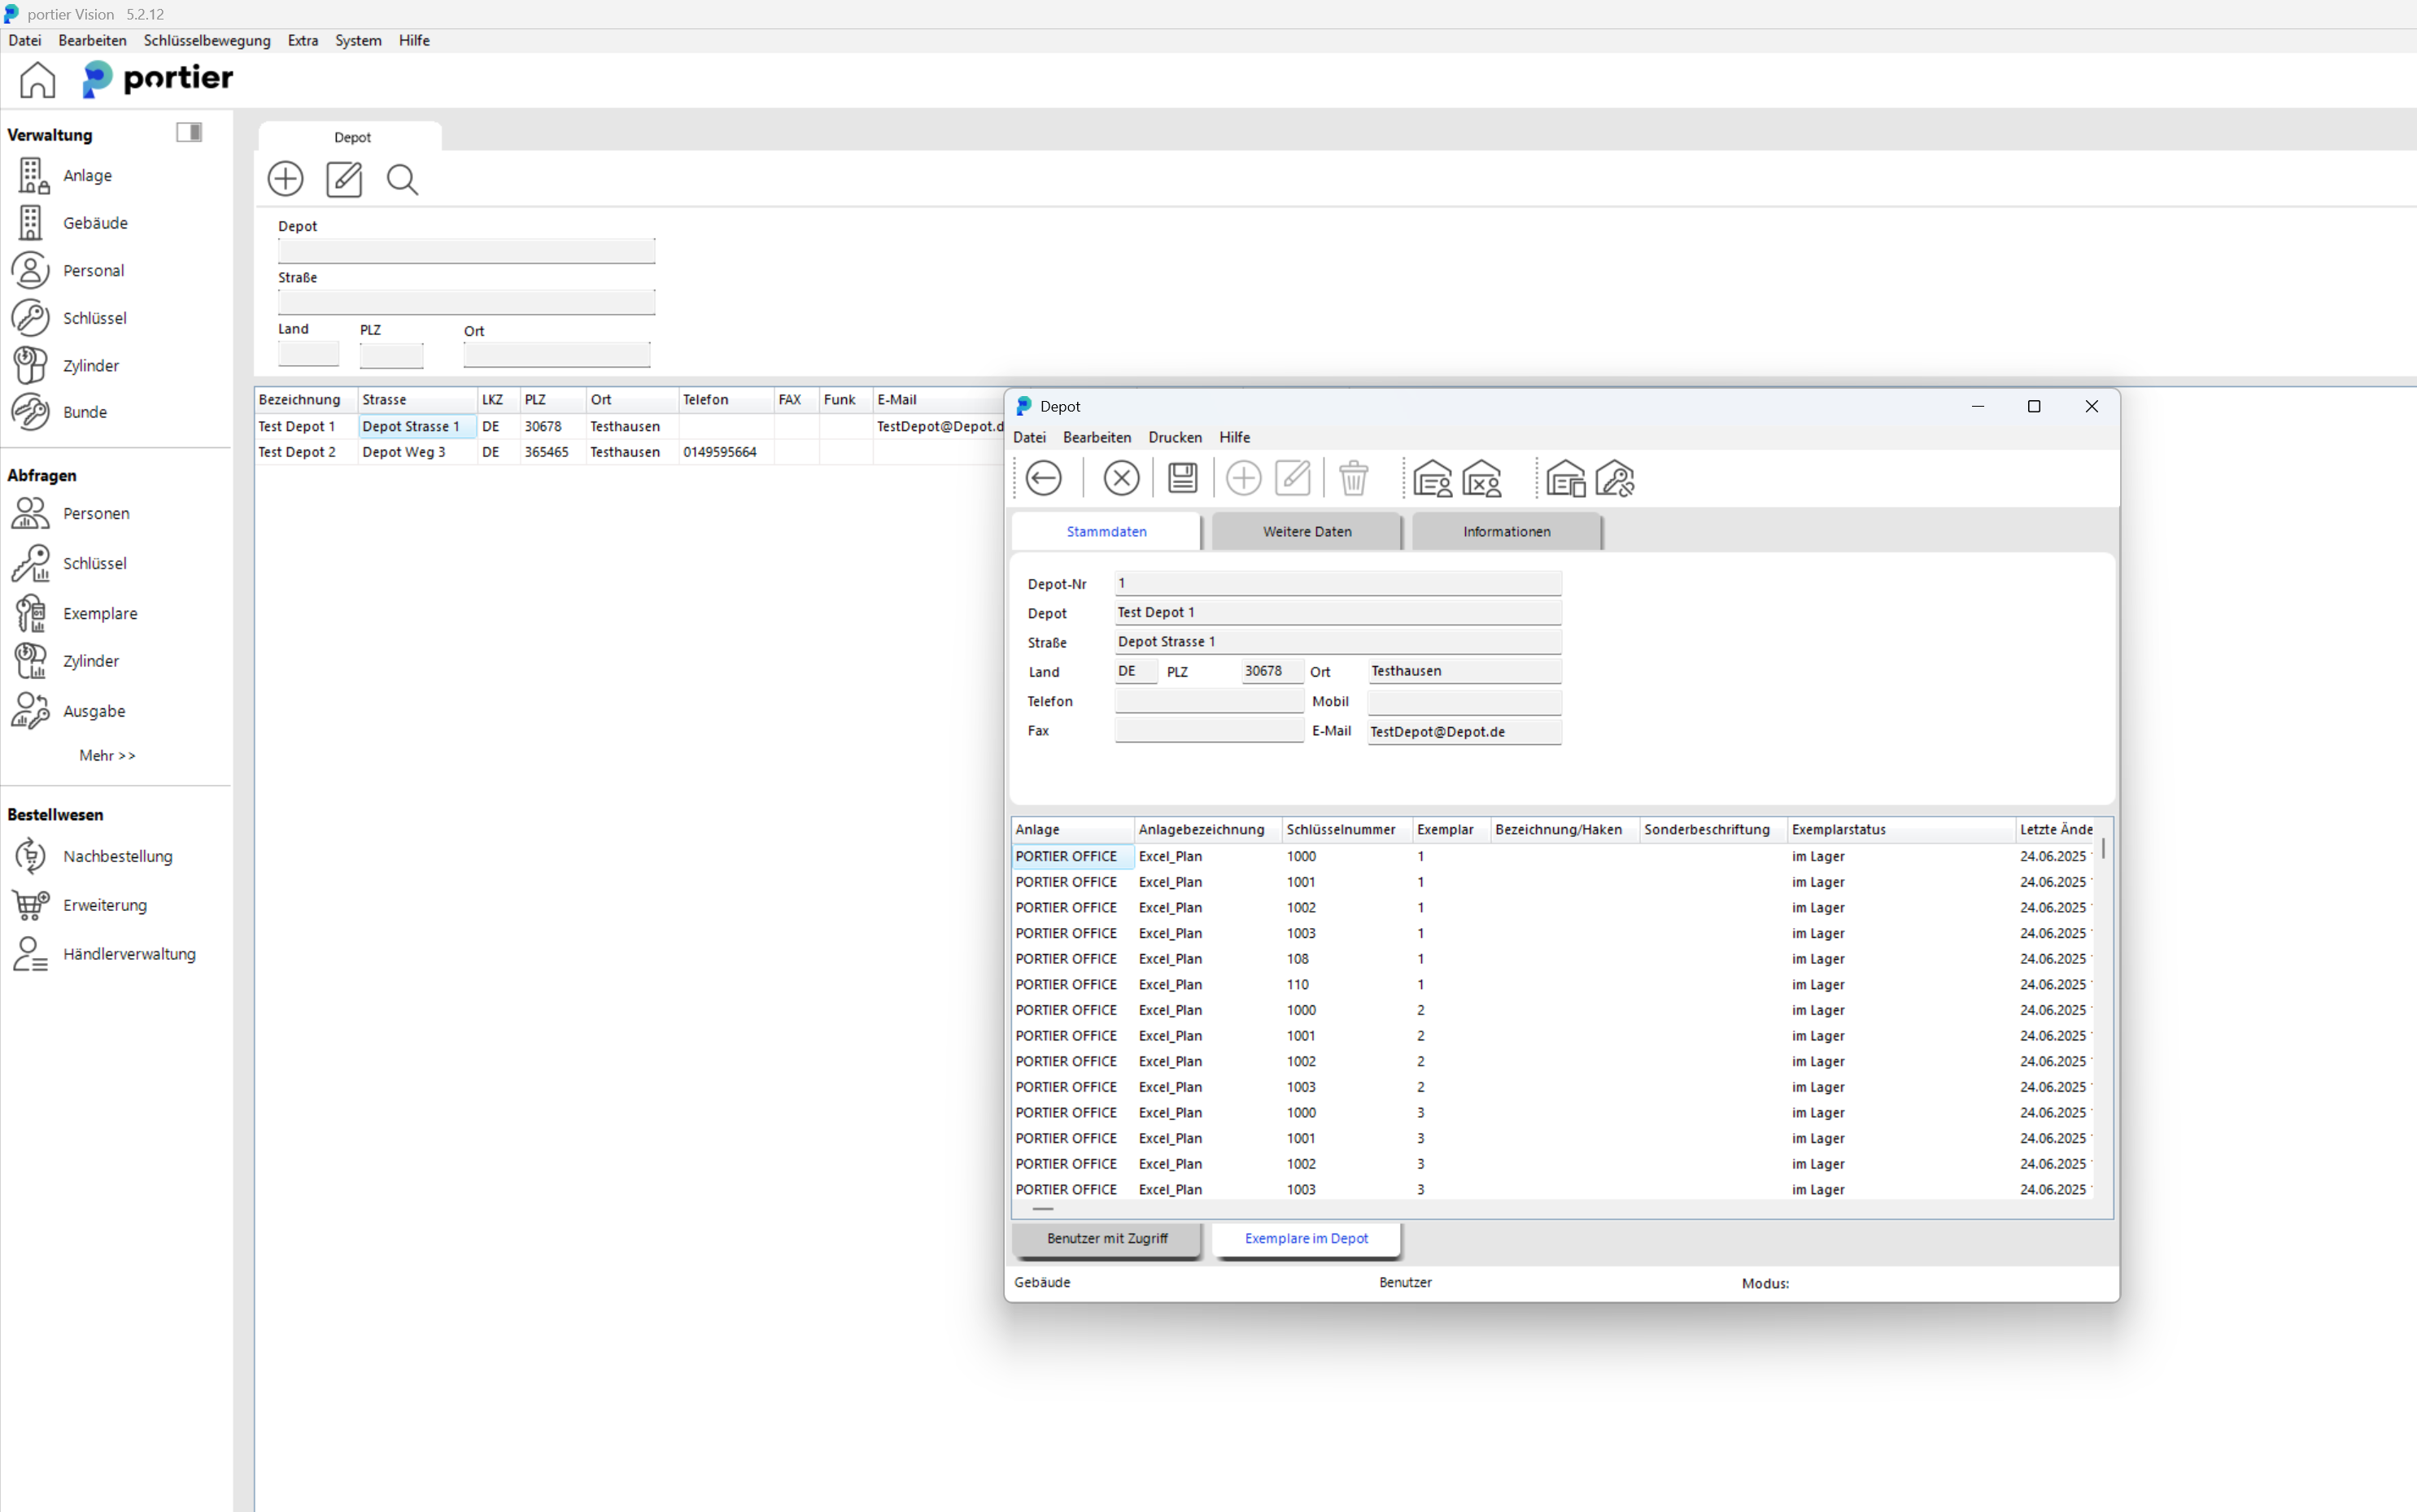Switch to Informationen tab
This screenshot has height=1512, width=2417.
[1506, 532]
